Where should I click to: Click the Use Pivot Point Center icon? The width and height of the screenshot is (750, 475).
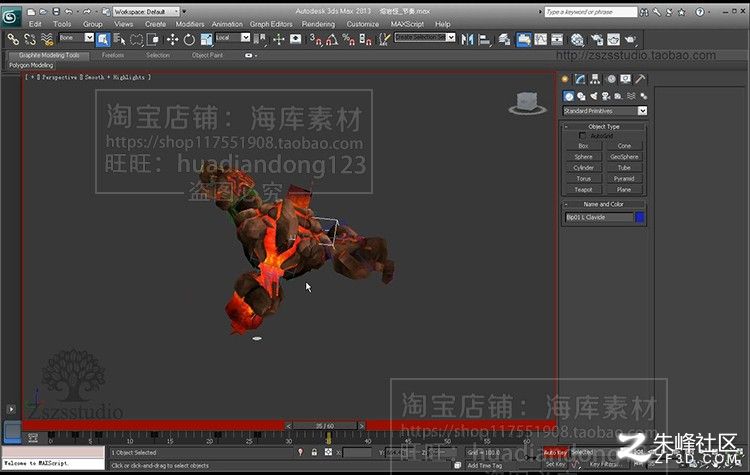[260, 39]
